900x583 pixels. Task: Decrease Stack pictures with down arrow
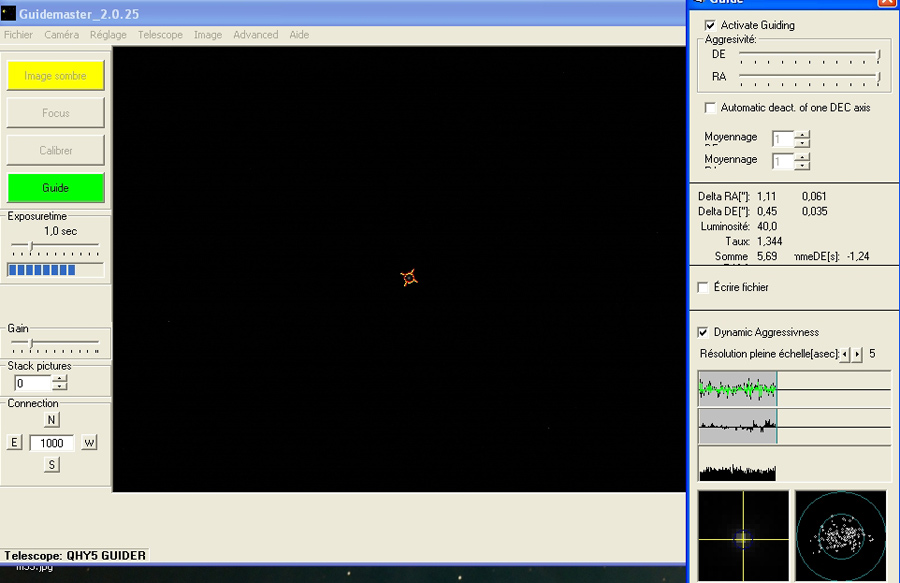pyautogui.click(x=60, y=387)
